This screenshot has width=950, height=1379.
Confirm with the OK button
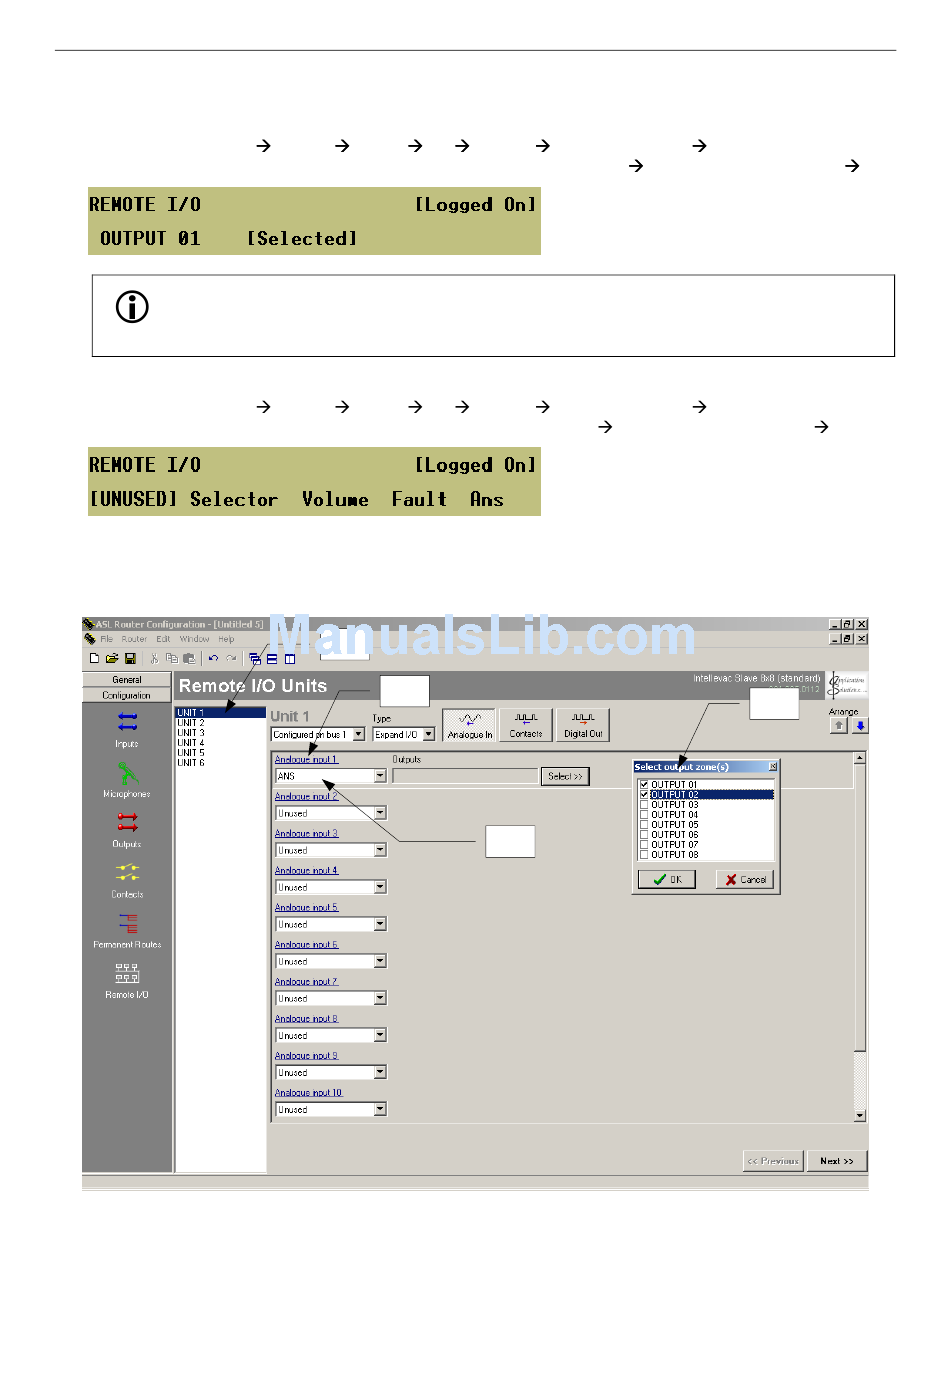pos(667,880)
